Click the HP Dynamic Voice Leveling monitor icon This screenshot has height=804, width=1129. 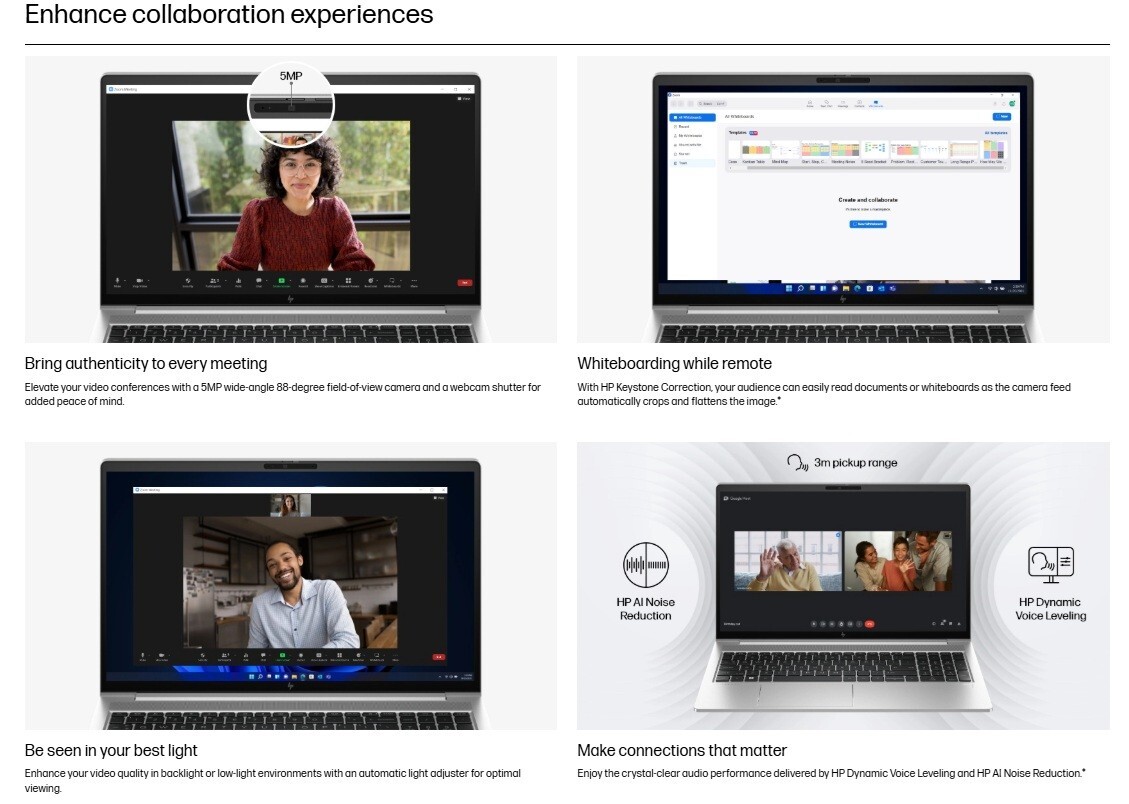tap(1051, 565)
